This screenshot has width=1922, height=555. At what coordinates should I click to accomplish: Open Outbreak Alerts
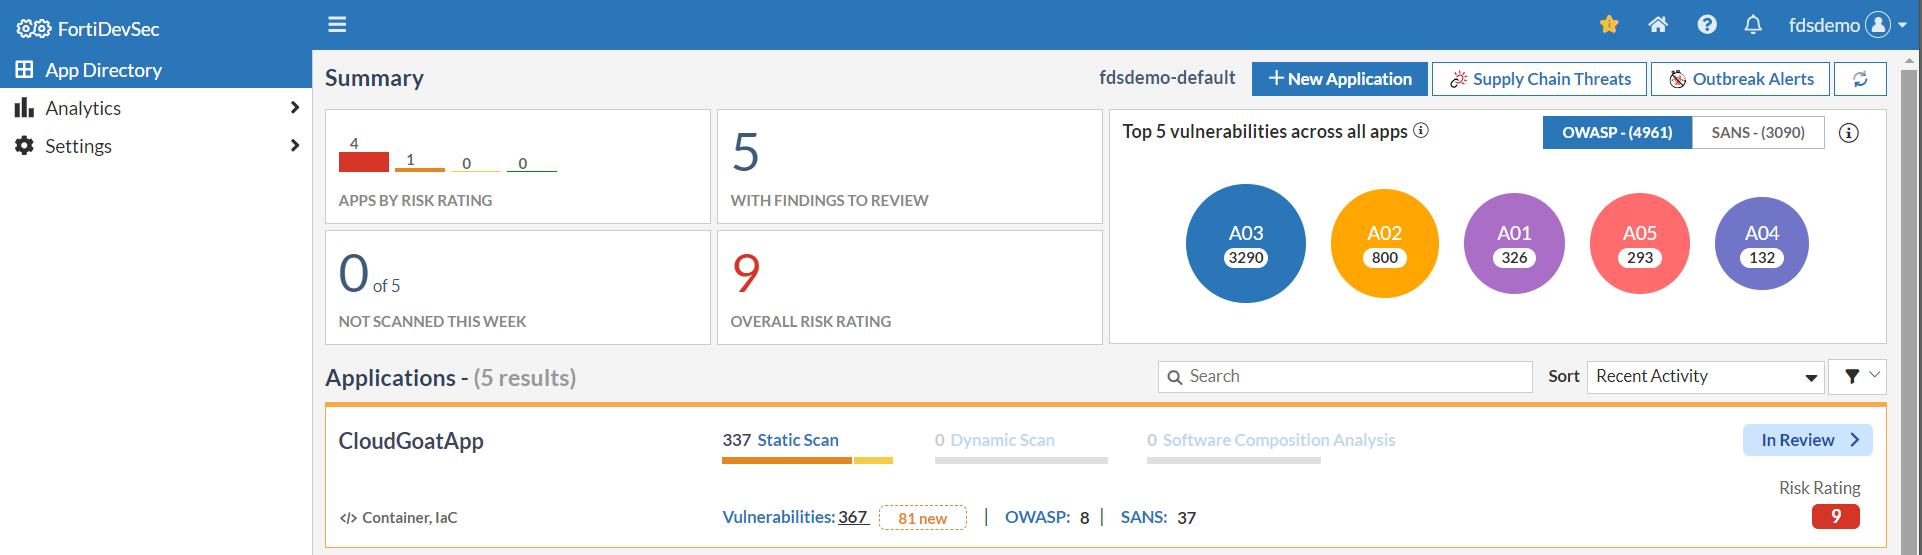click(1741, 79)
